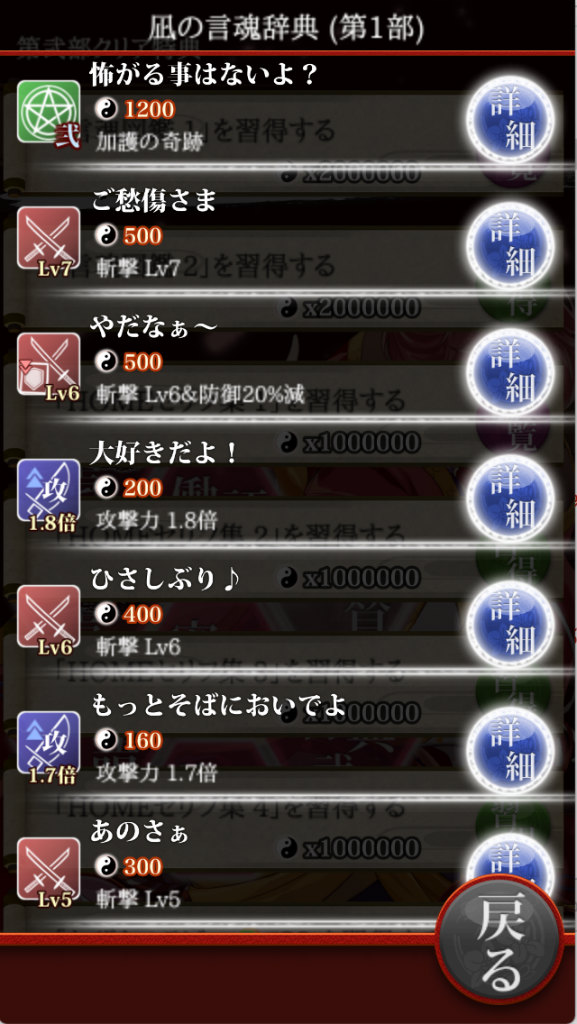Open 詳細 for ご愁傷さま
This screenshot has width=577, height=1024.
click(x=510, y=245)
